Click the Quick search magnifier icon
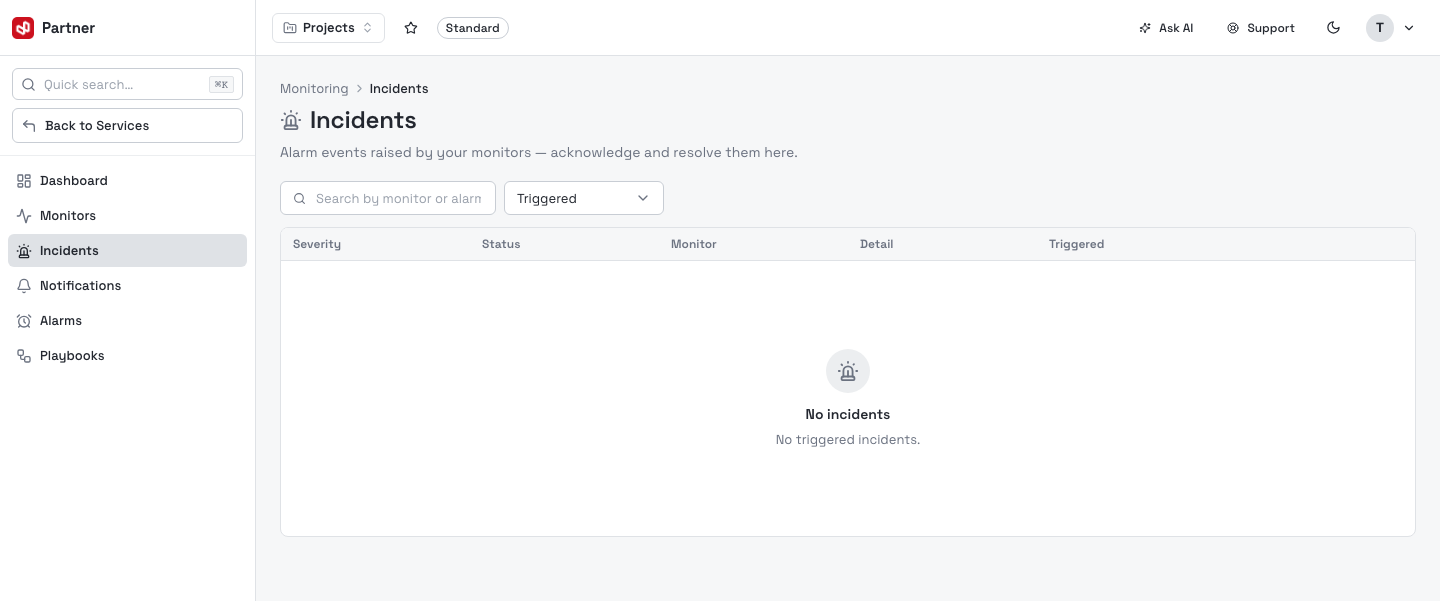1440x601 pixels. coord(28,84)
